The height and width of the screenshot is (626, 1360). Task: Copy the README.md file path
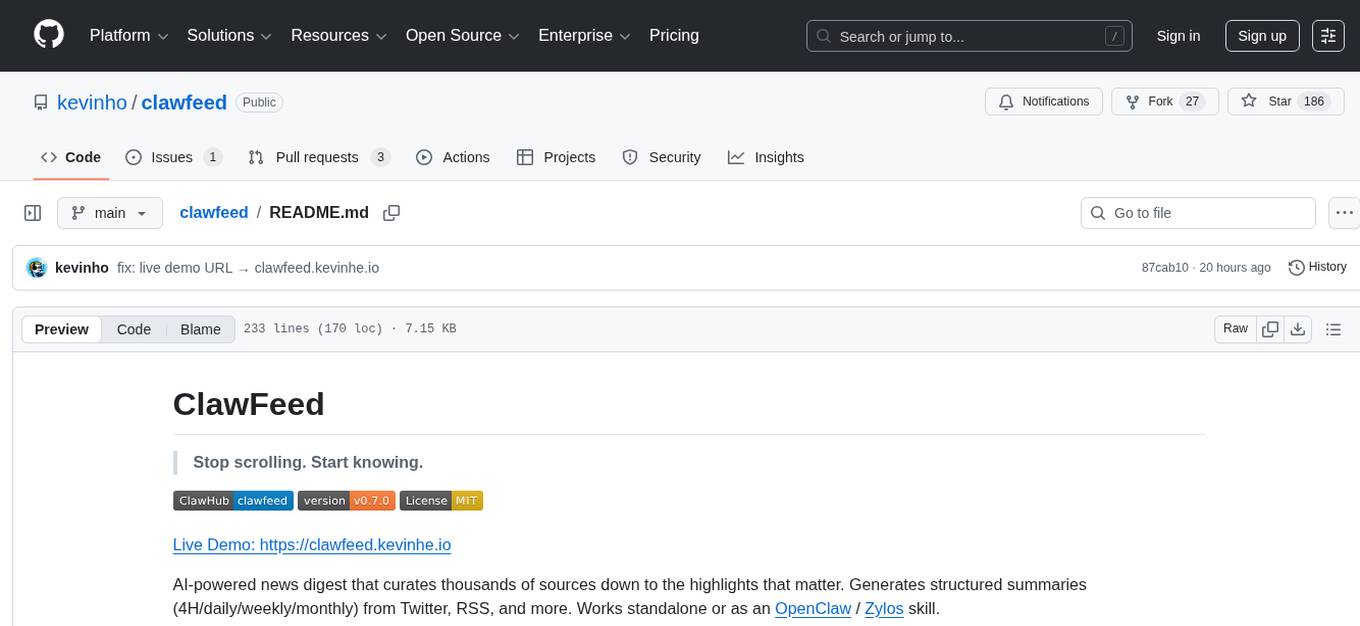pos(392,213)
